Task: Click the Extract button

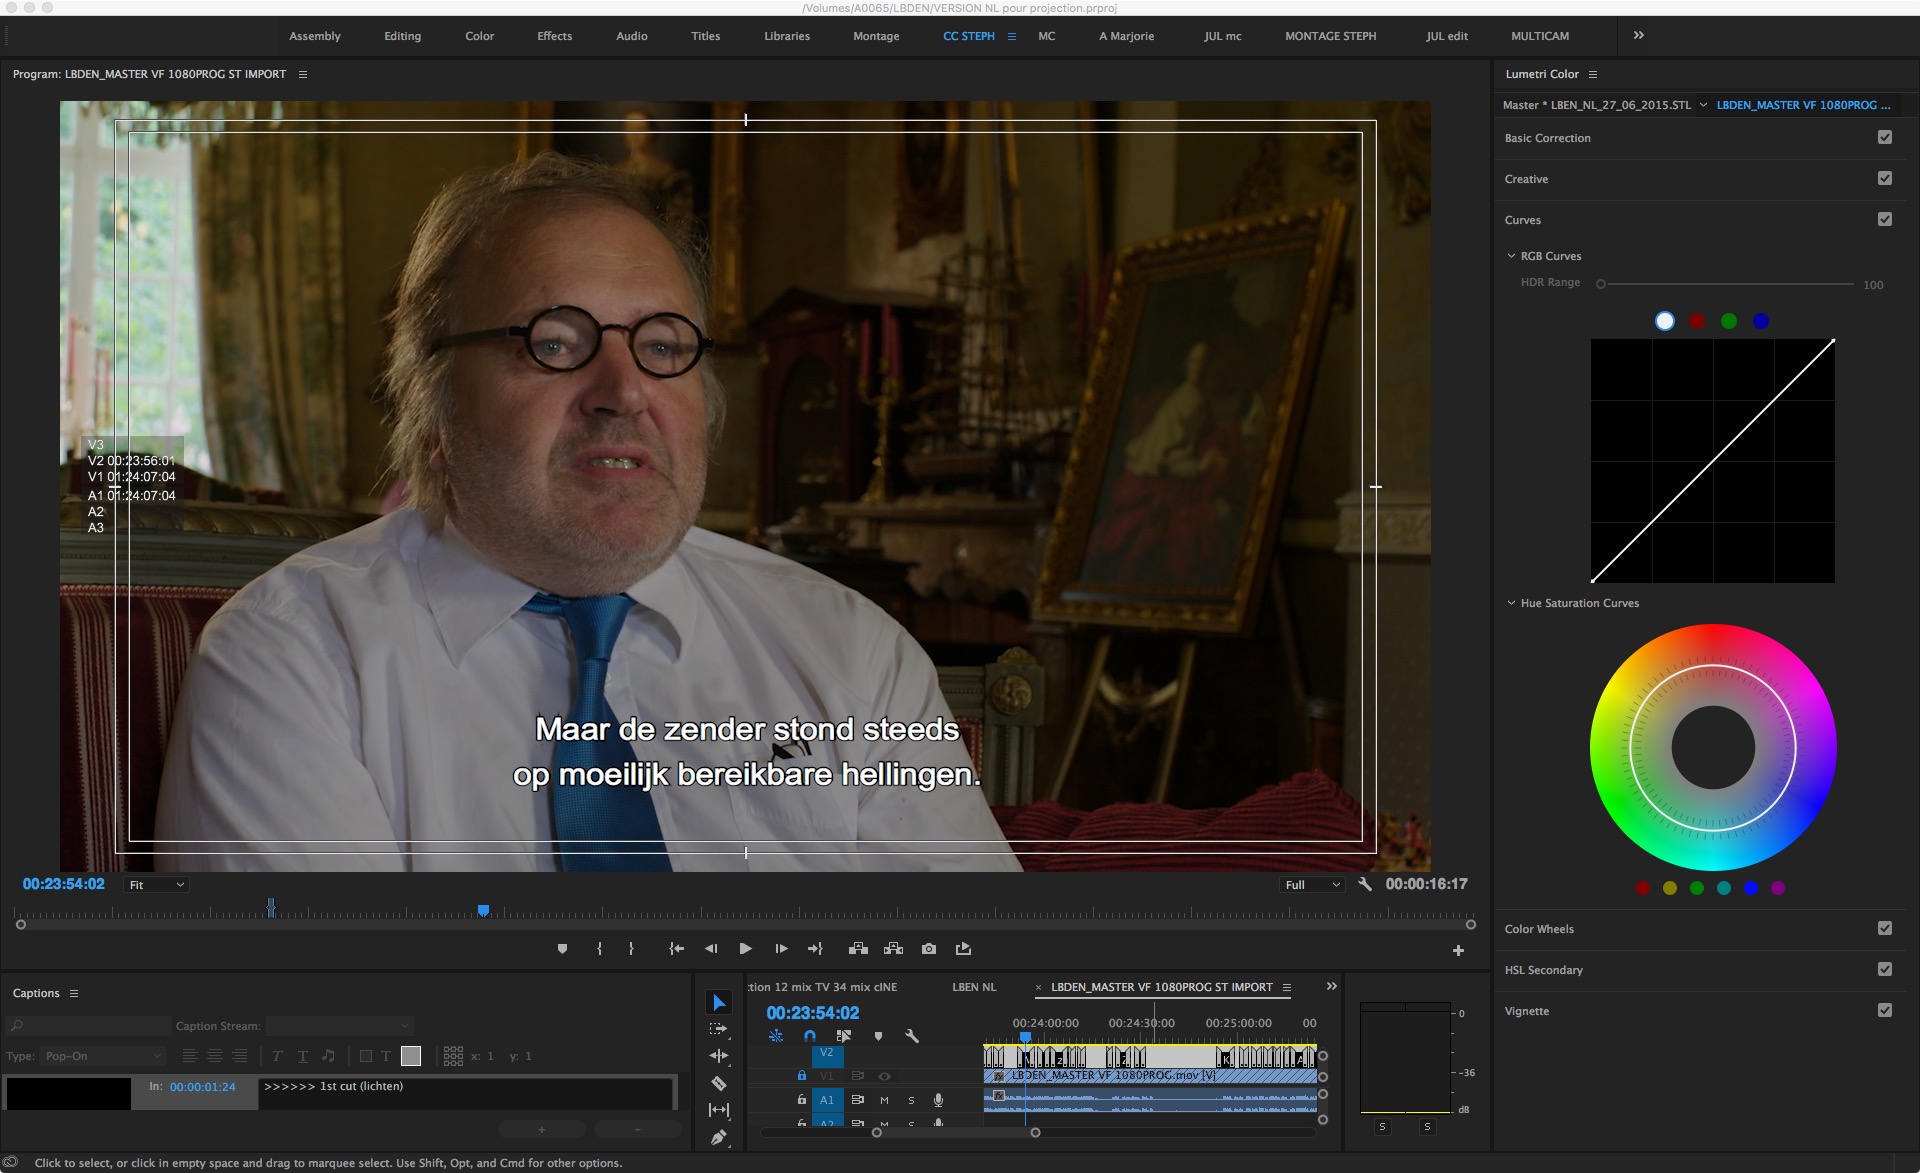Action: coord(893,949)
